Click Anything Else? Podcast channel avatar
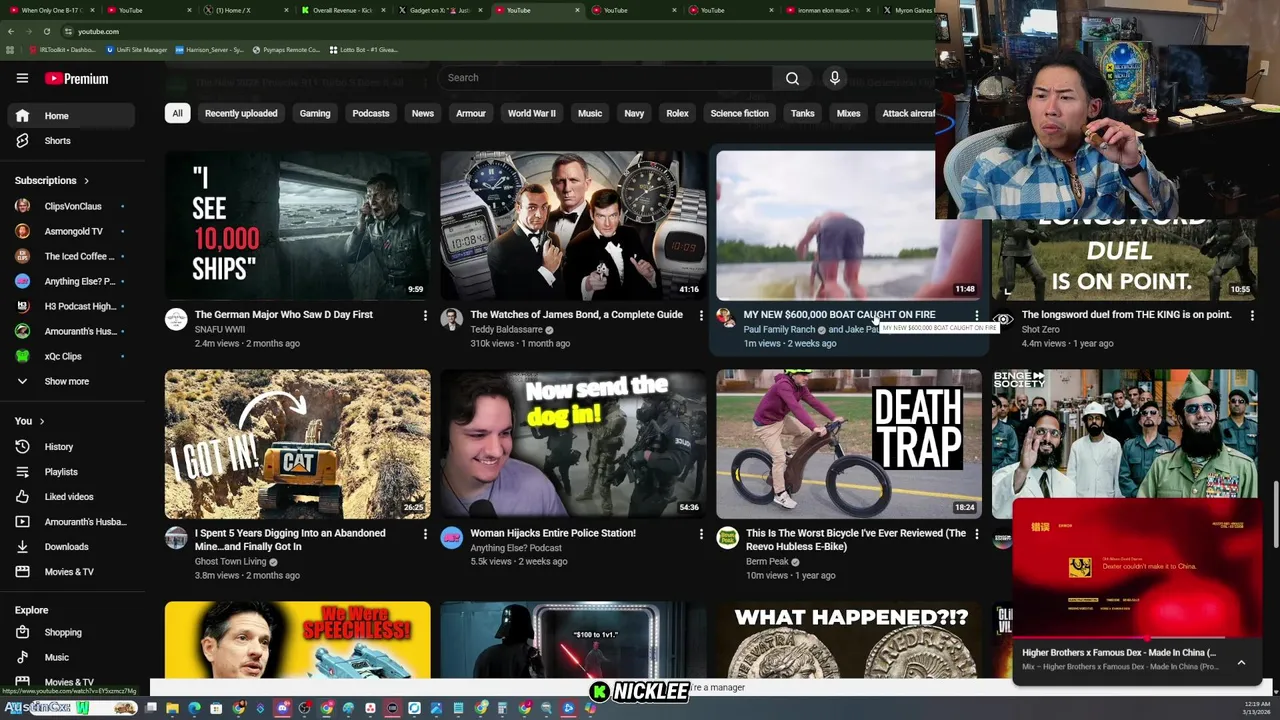This screenshot has height=720, width=1280. pyautogui.click(x=452, y=538)
